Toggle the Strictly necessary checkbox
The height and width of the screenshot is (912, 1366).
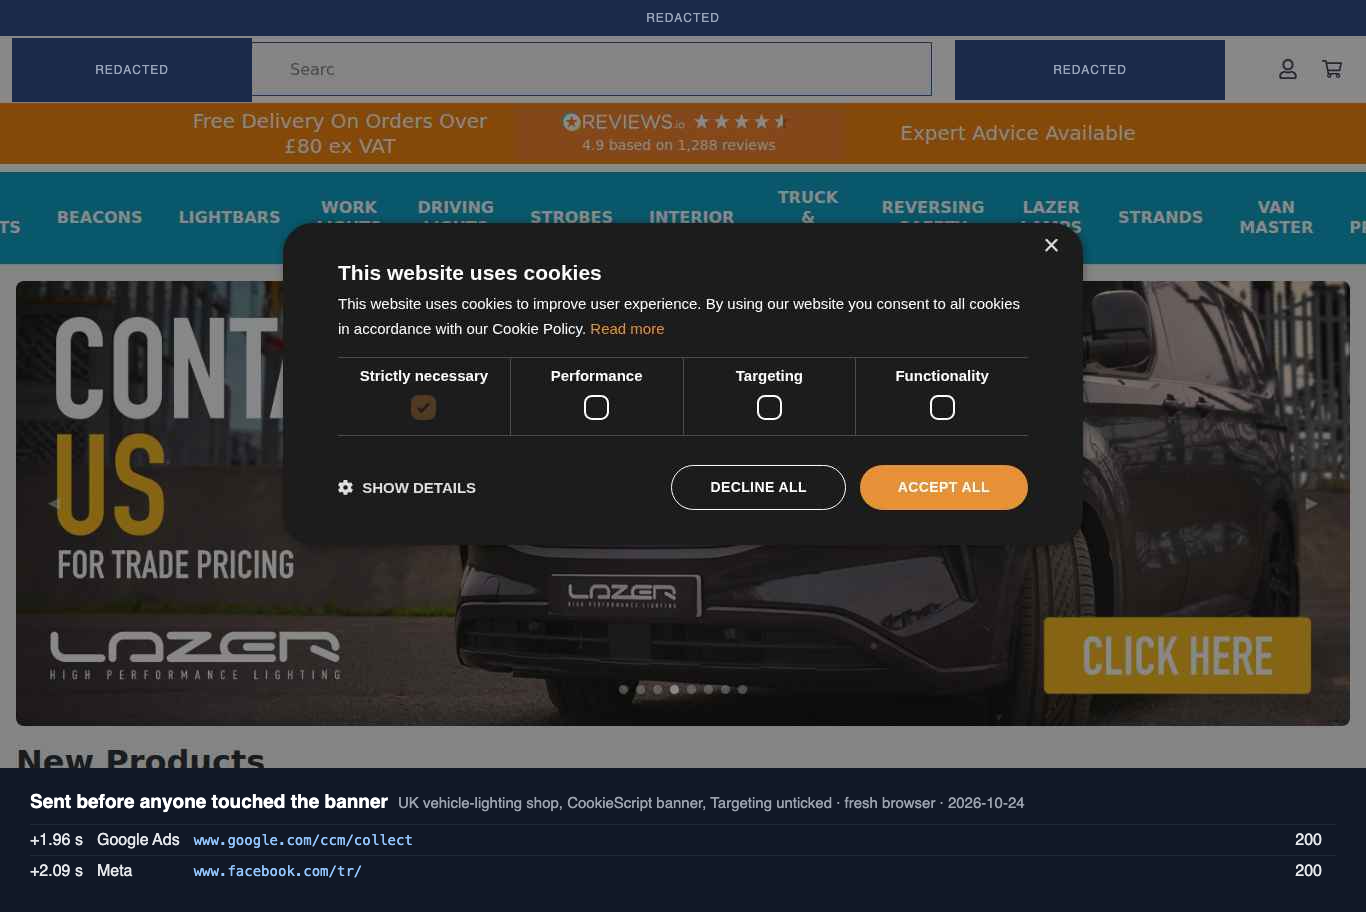click(424, 407)
